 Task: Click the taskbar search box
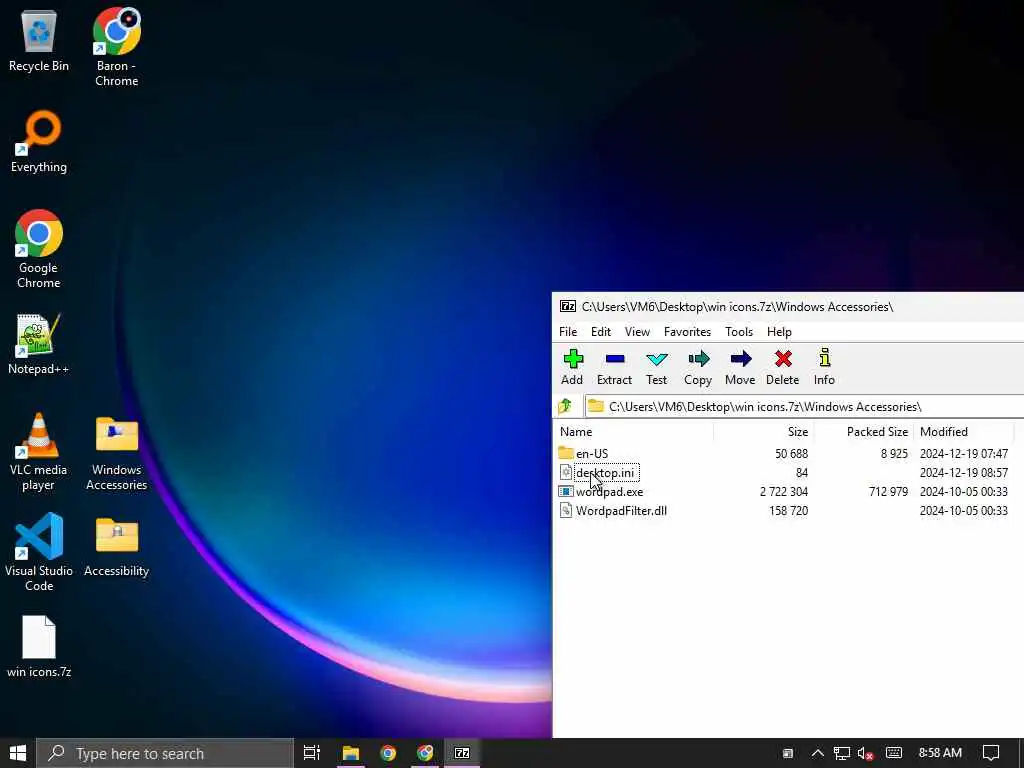tap(165, 753)
